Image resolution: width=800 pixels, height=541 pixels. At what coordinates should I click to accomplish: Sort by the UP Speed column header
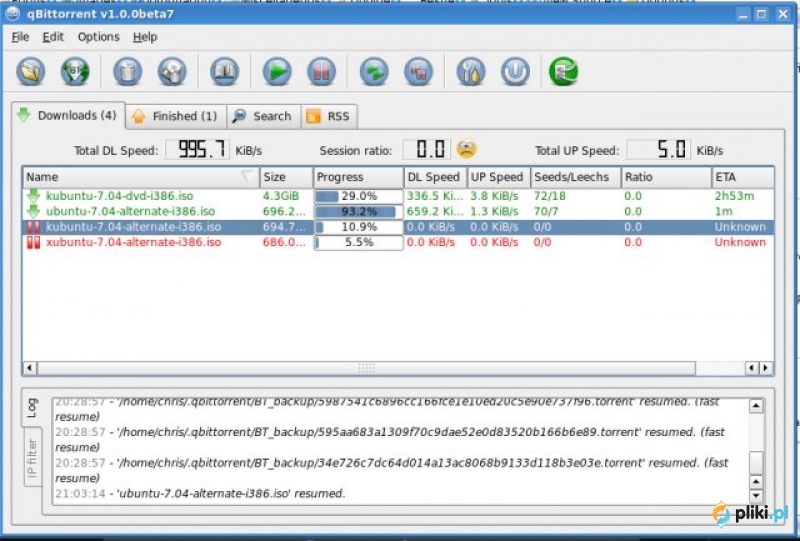pos(498,177)
